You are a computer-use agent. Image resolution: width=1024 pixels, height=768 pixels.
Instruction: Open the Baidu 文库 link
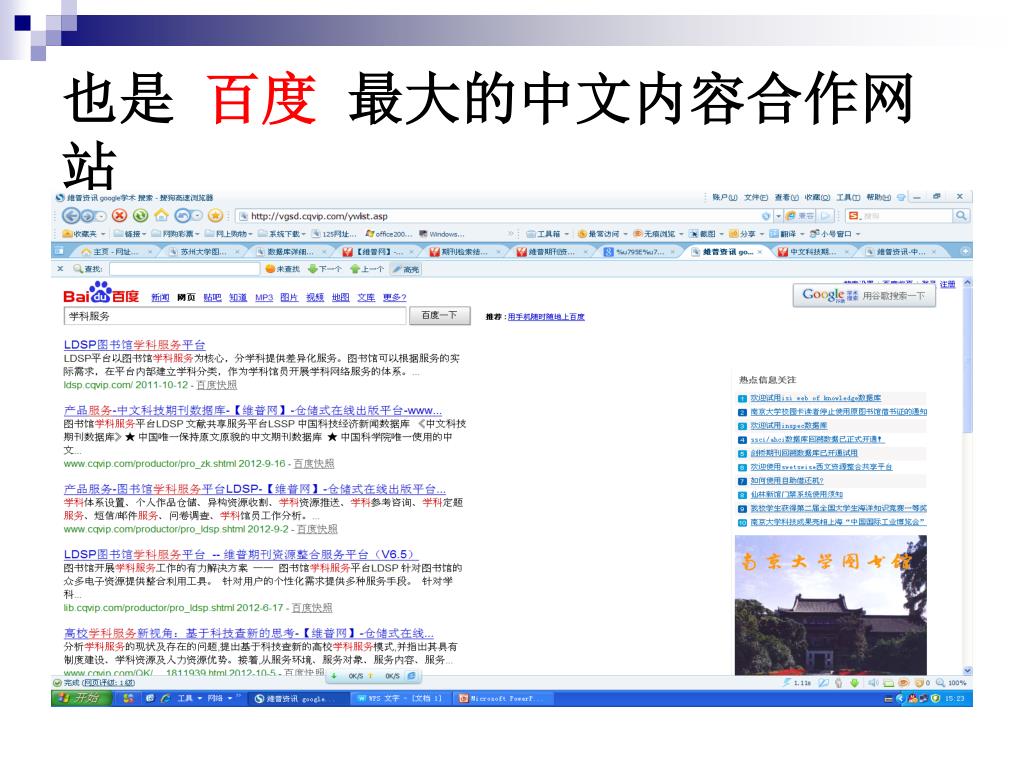click(366, 297)
